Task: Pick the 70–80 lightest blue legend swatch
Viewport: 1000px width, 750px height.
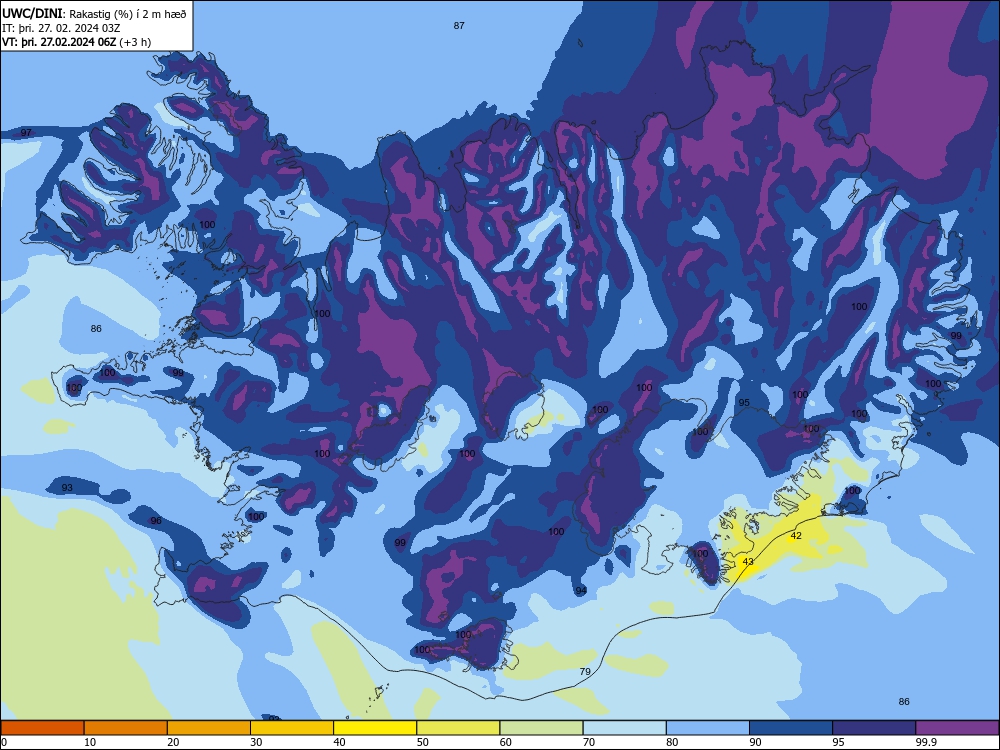Action: [x=624, y=728]
